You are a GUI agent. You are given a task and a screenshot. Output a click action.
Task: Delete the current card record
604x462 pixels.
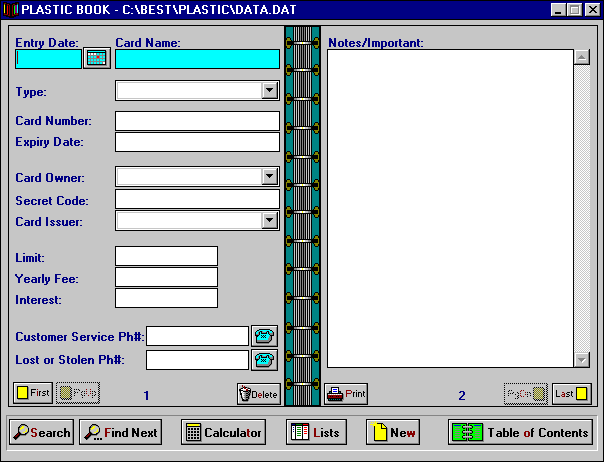259,394
